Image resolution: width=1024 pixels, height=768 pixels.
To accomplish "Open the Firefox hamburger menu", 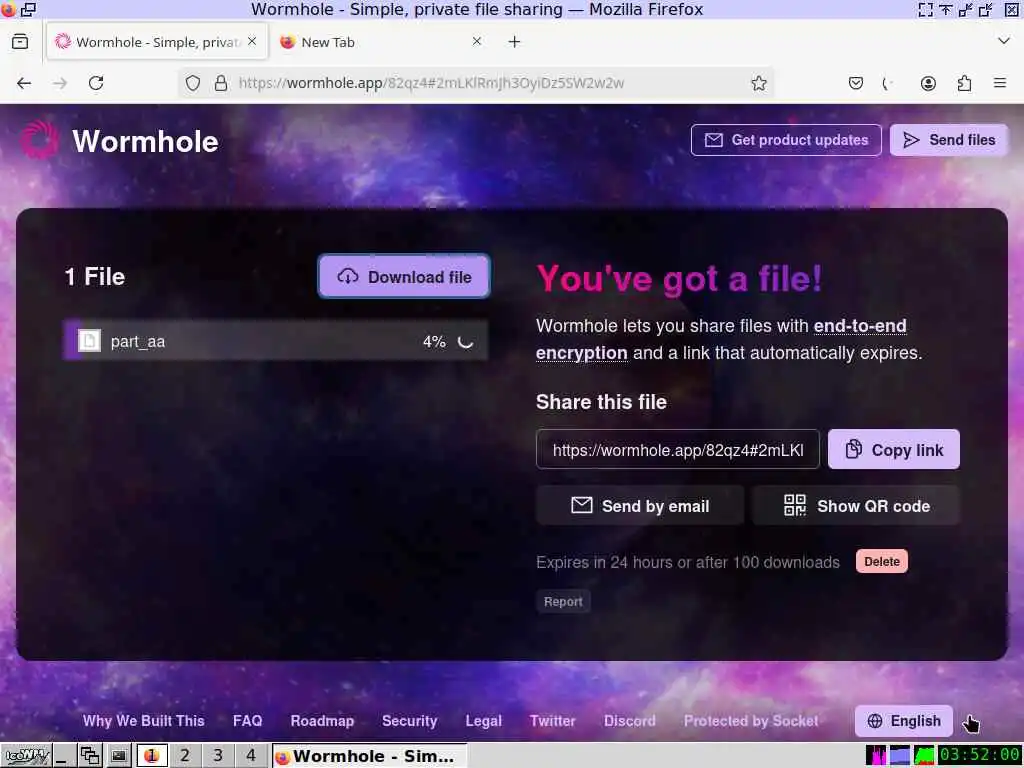I will [x=1000, y=83].
